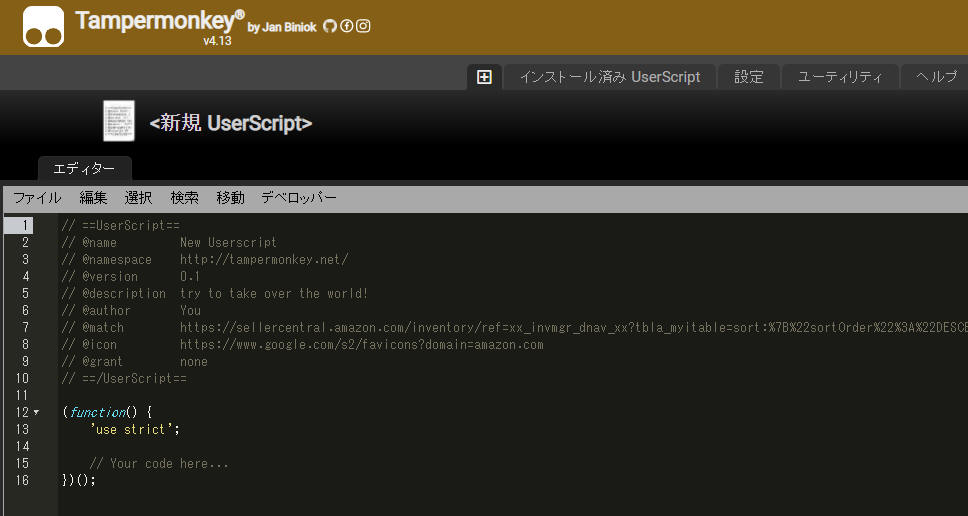Click the '@match' key on line 7
The image size is (968, 516).
[x=102, y=328]
